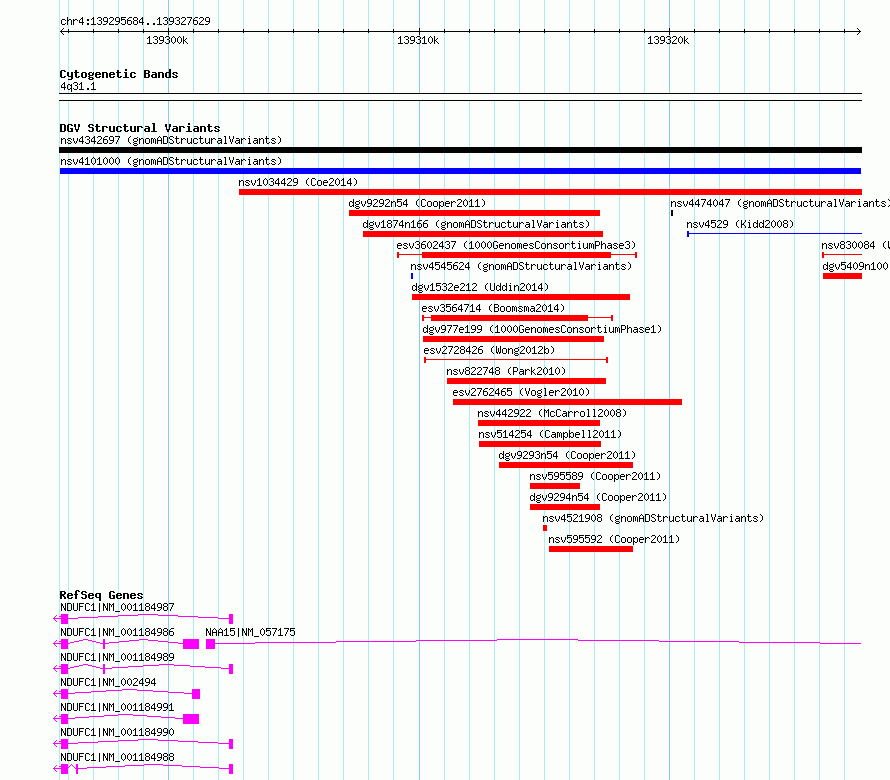Click nsv4545624 (gnomADStructuralVariants) label
The width and height of the screenshot is (890, 780).
(521, 266)
